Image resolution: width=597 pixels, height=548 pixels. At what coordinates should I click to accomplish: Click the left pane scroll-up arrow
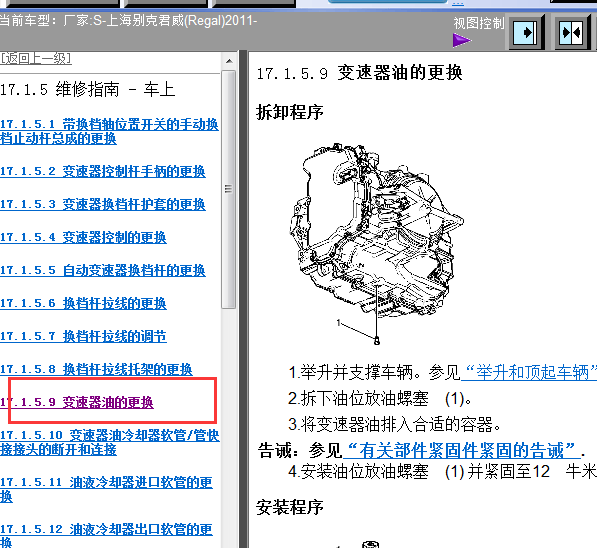(229, 61)
